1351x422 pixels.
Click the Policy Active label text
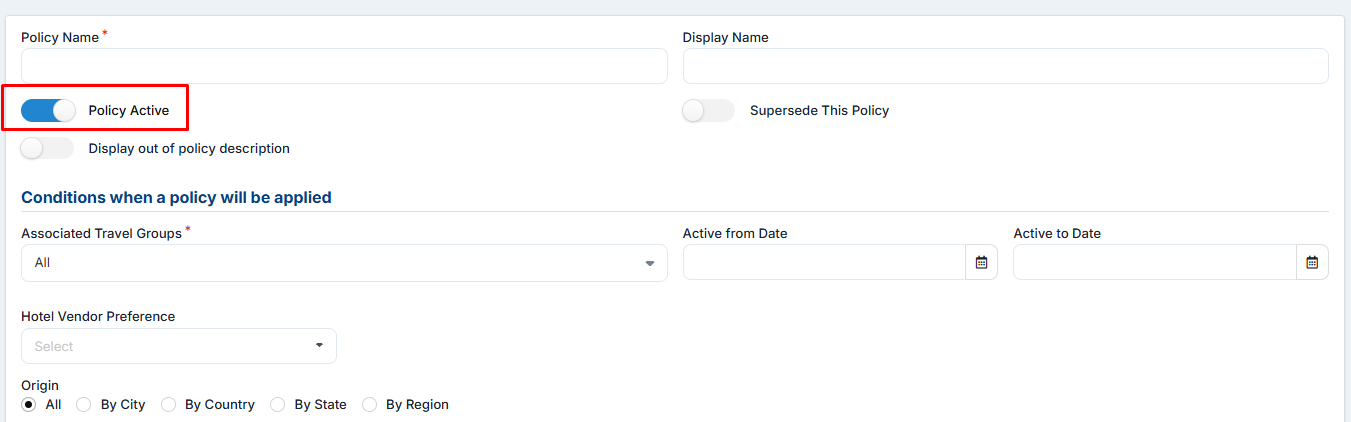[x=129, y=111]
